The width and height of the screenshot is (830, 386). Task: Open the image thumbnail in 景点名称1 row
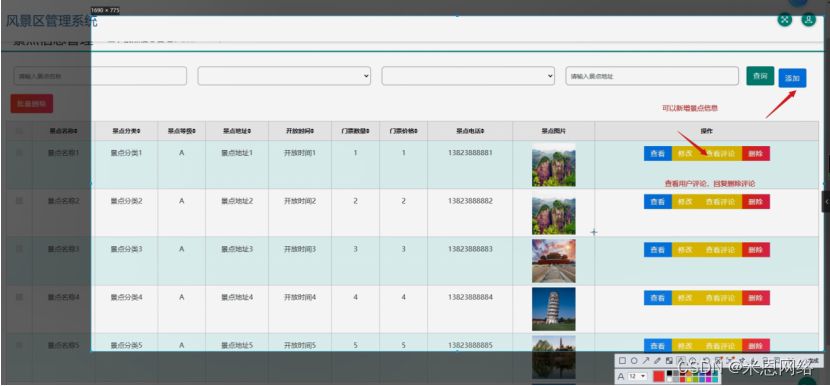point(554,165)
